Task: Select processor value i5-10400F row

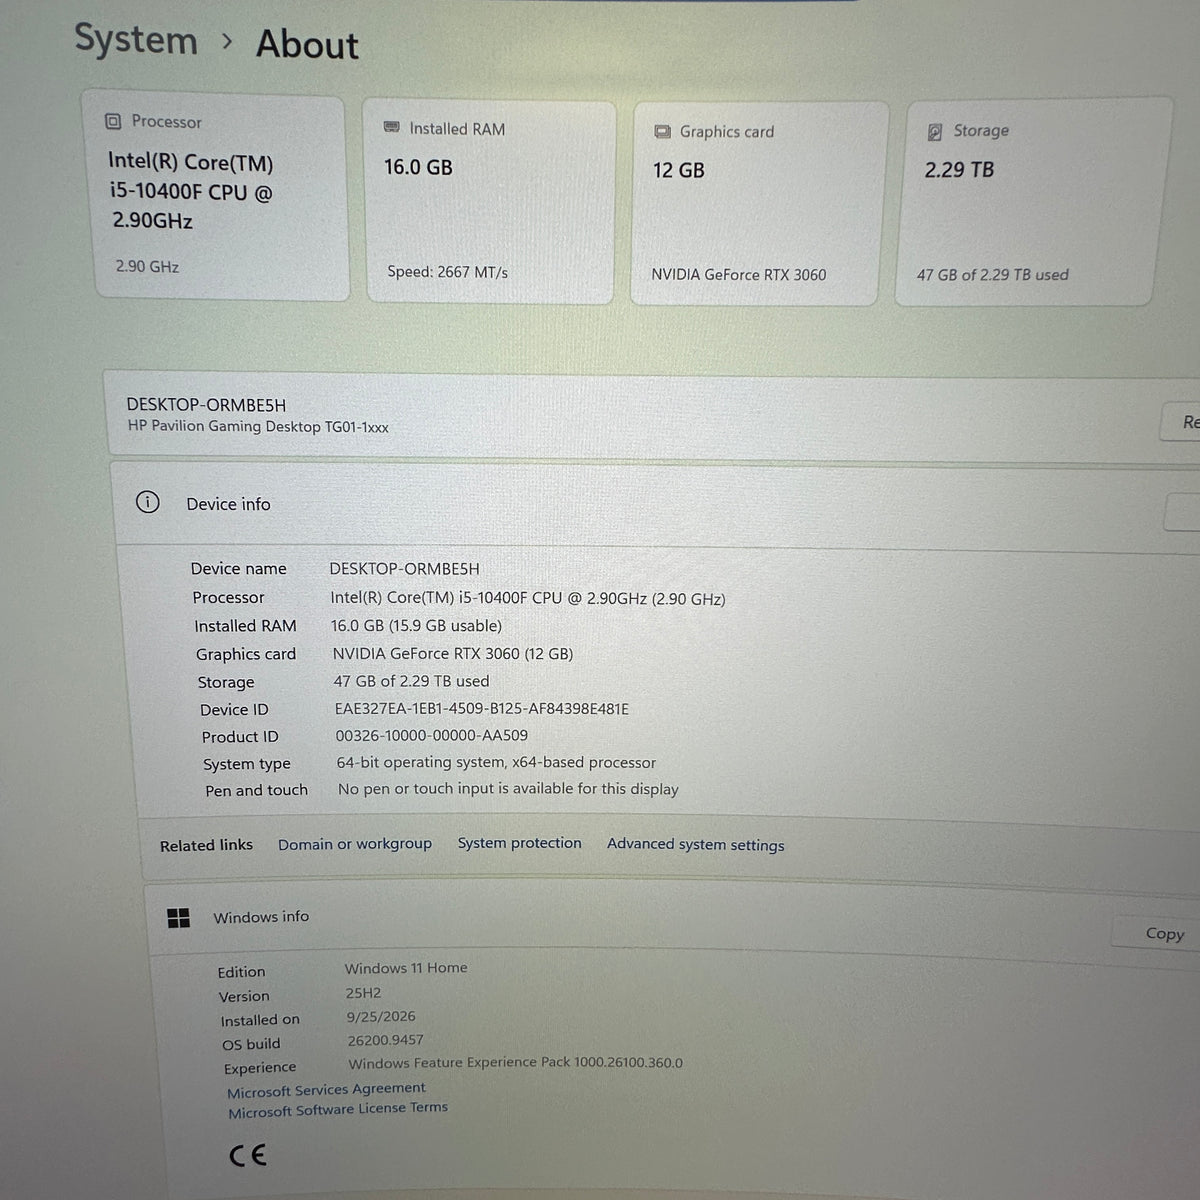Action: (x=528, y=598)
